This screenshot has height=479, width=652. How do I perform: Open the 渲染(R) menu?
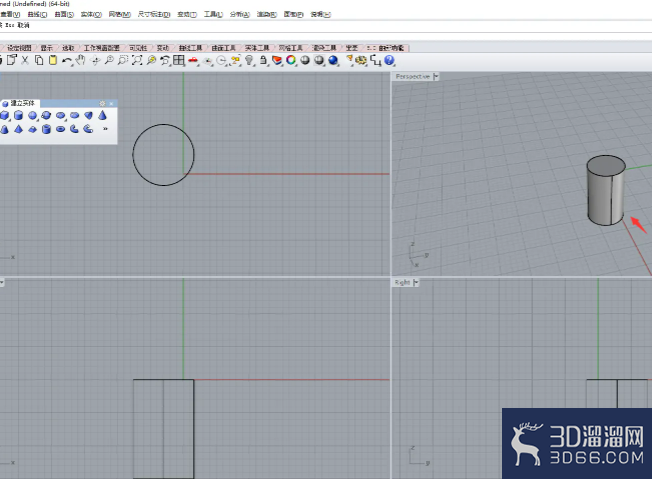tap(267, 14)
